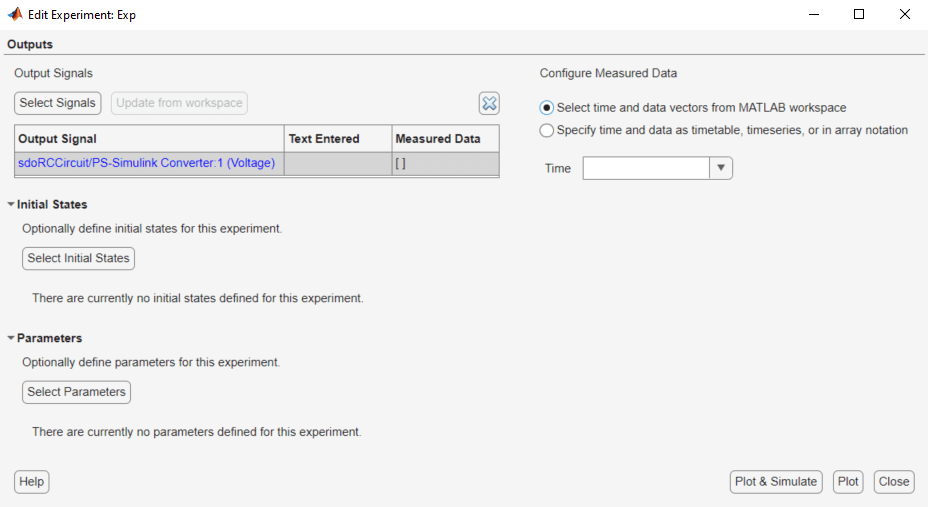Minimize the Edit Experiment window
Screen dimensions: 928x507
(813, 15)
